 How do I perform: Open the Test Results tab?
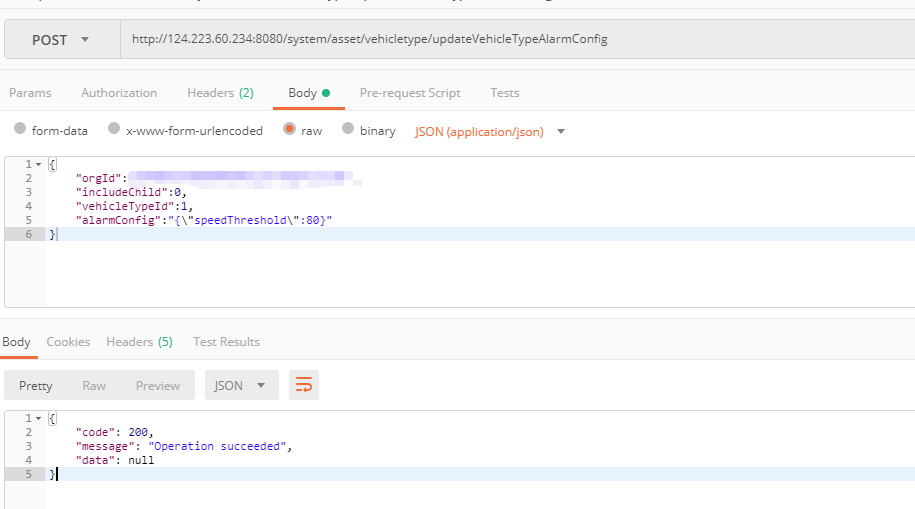pyautogui.click(x=226, y=342)
